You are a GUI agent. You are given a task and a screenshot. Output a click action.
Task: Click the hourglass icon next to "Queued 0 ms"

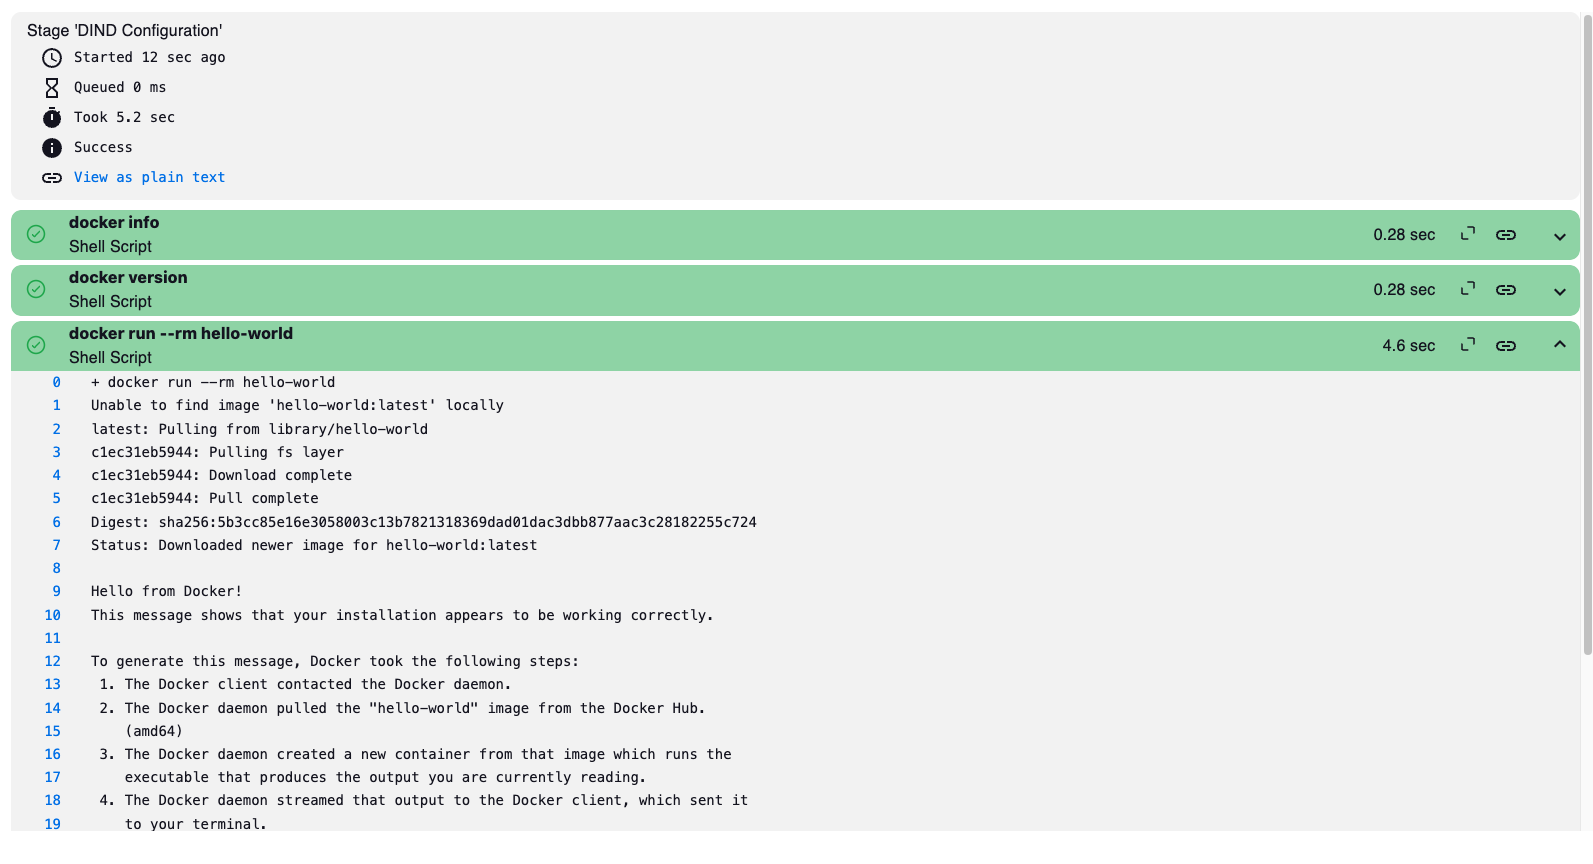tap(51, 87)
